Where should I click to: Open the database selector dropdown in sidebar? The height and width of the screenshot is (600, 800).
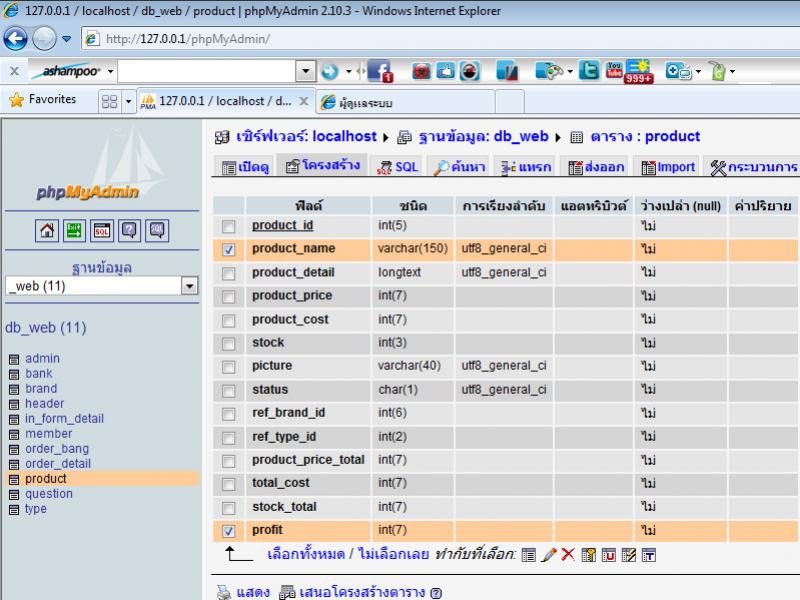pyautogui.click(x=190, y=286)
